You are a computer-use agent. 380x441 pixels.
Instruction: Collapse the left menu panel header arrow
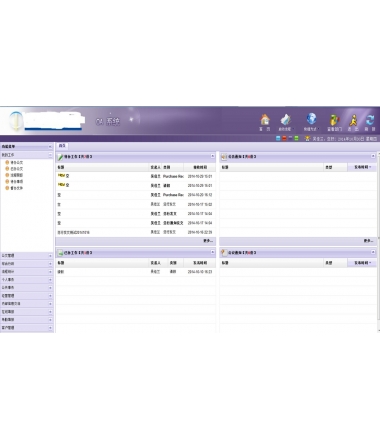coord(50,147)
